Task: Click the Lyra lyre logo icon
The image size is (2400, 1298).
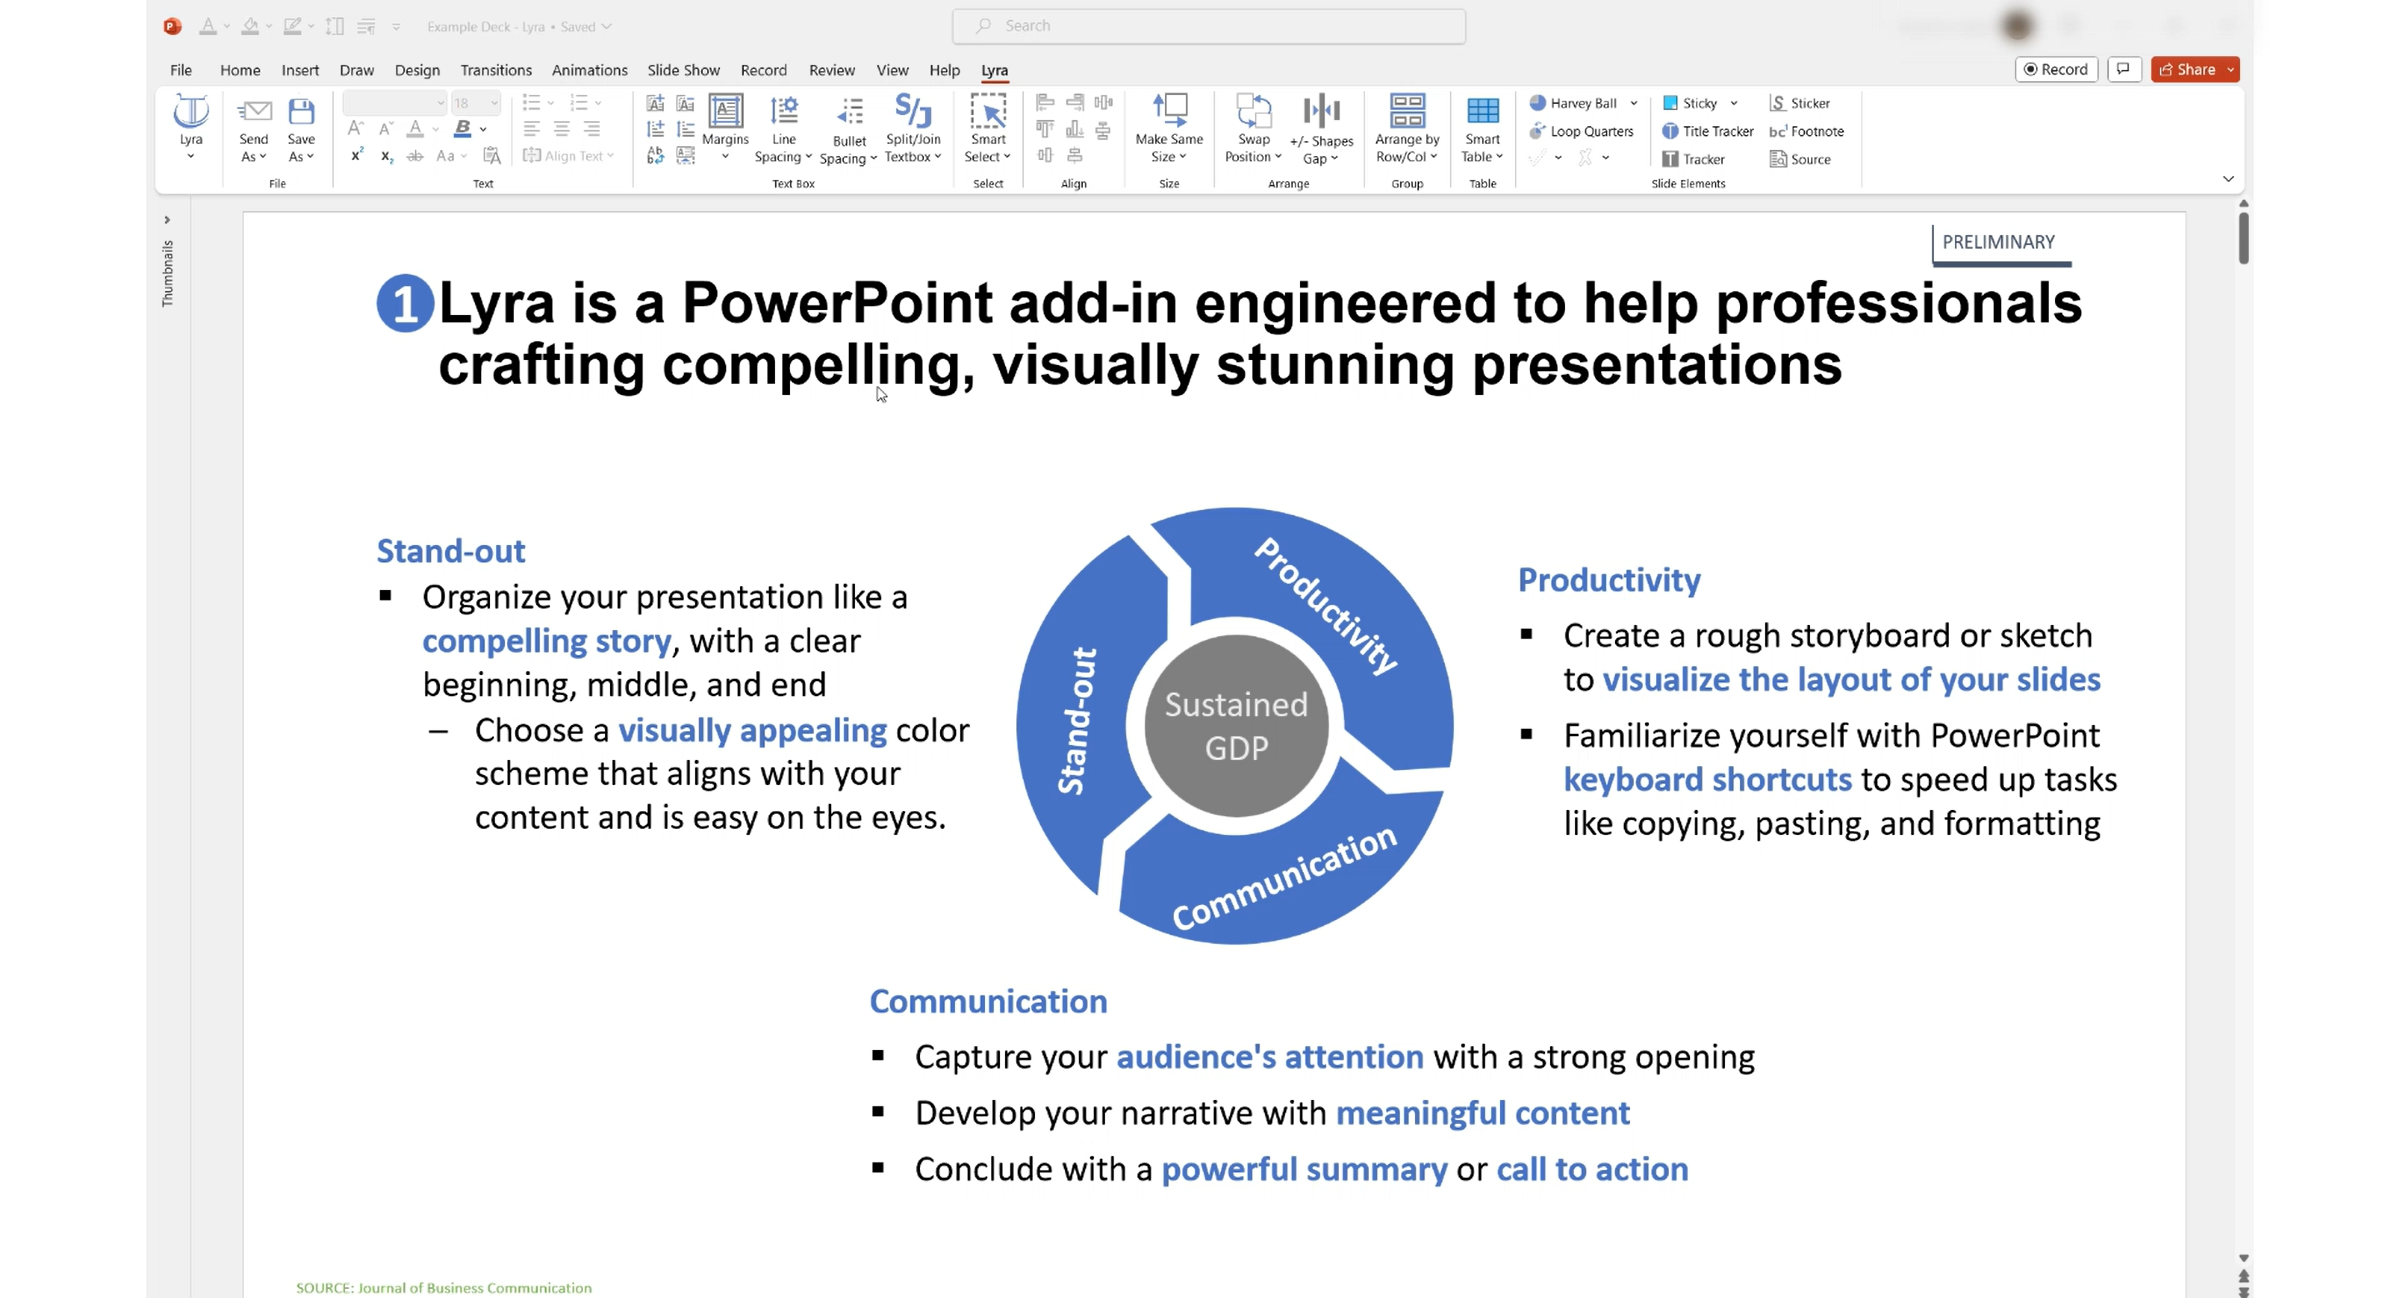Action: pyautogui.click(x=190, y=112)
